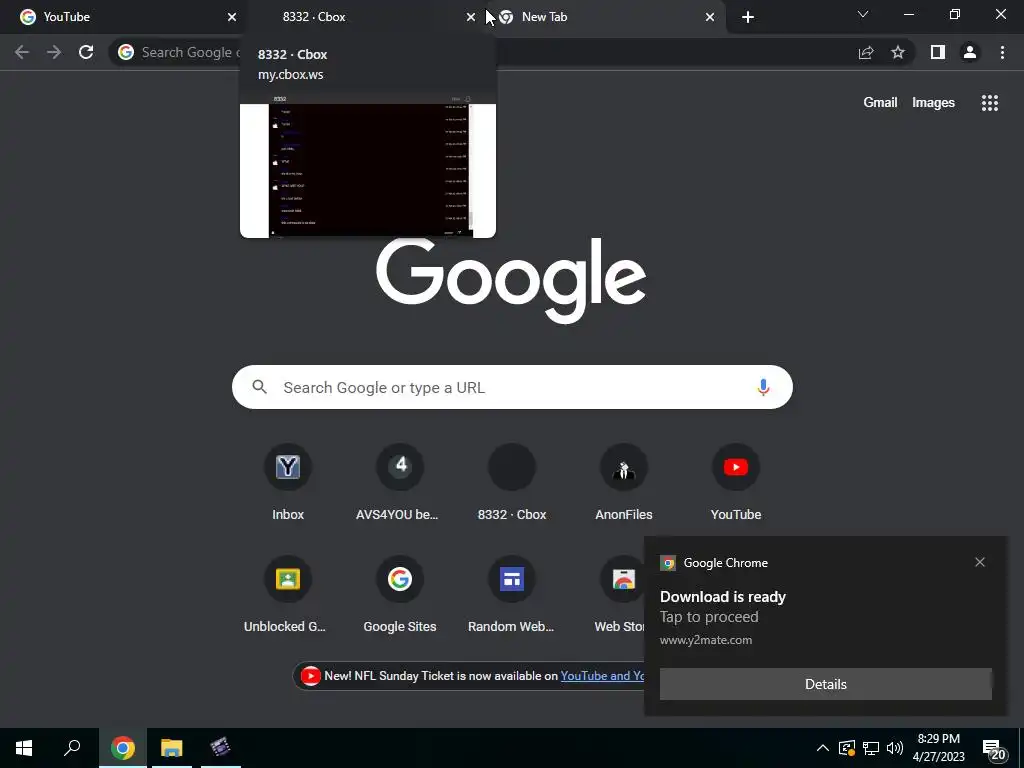Click the Download is ready text
The width and height of the screenshot is (1024, 768).
723,597
